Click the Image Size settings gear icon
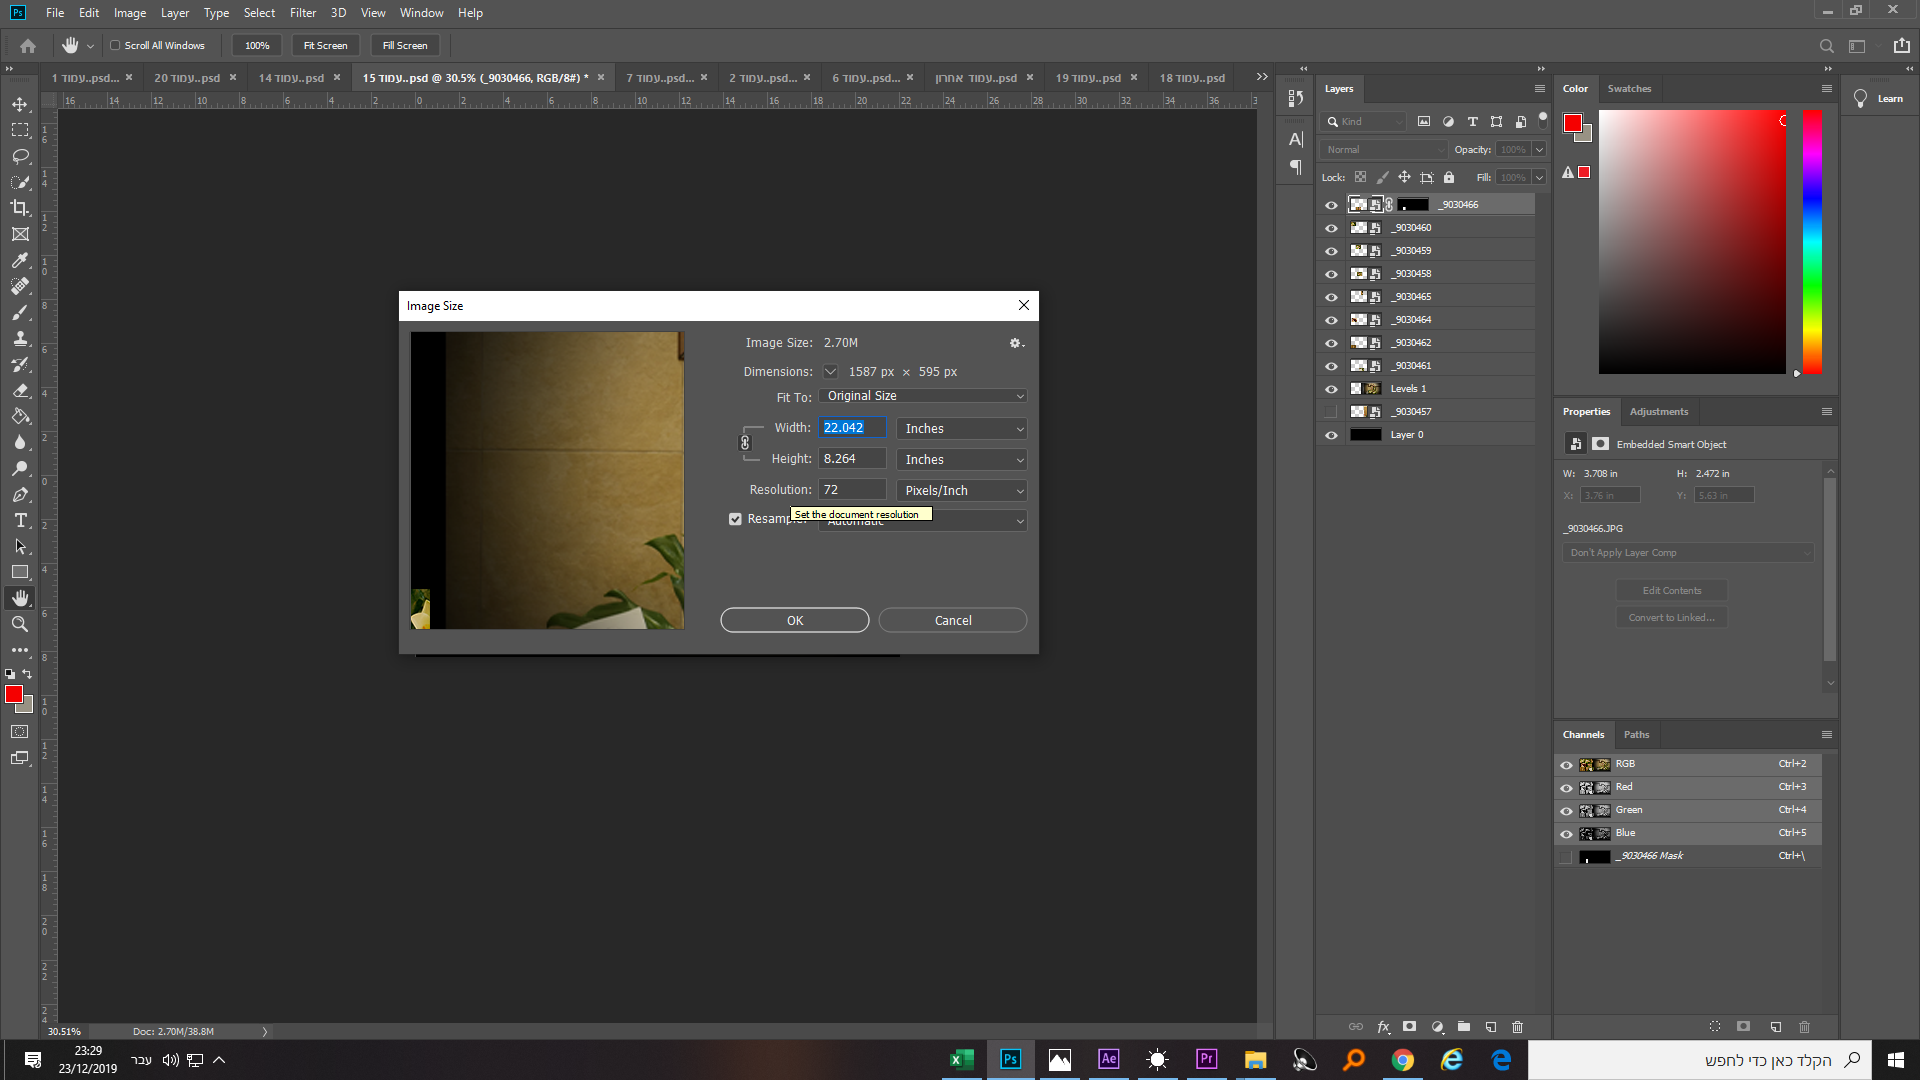Image resolution: width=1920 pixels, height=1080 pixels. click(x=1015, y=343)
